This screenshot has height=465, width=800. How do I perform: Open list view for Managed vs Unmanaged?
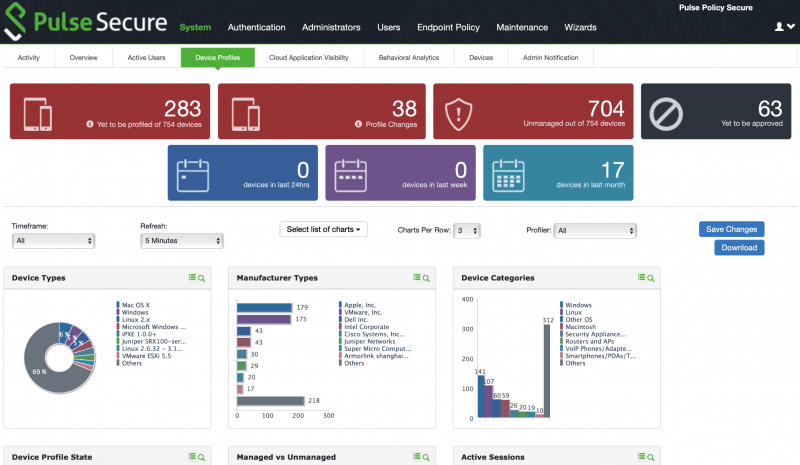click(x=417, y=456)
